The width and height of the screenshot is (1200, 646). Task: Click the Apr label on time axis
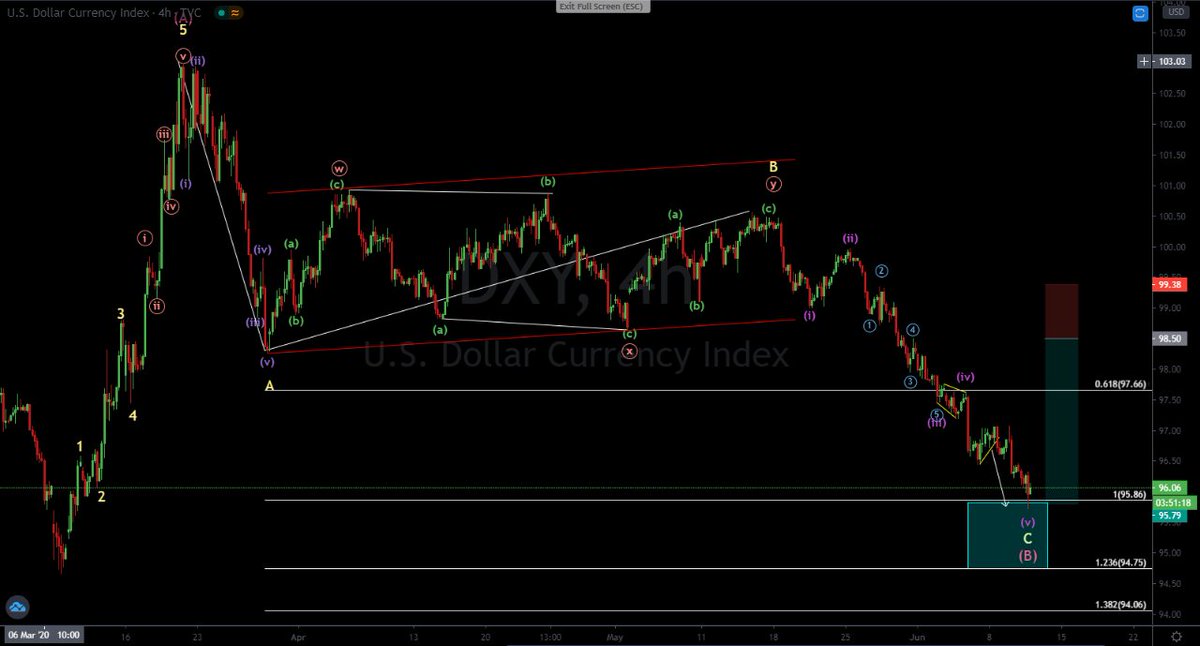297,636
